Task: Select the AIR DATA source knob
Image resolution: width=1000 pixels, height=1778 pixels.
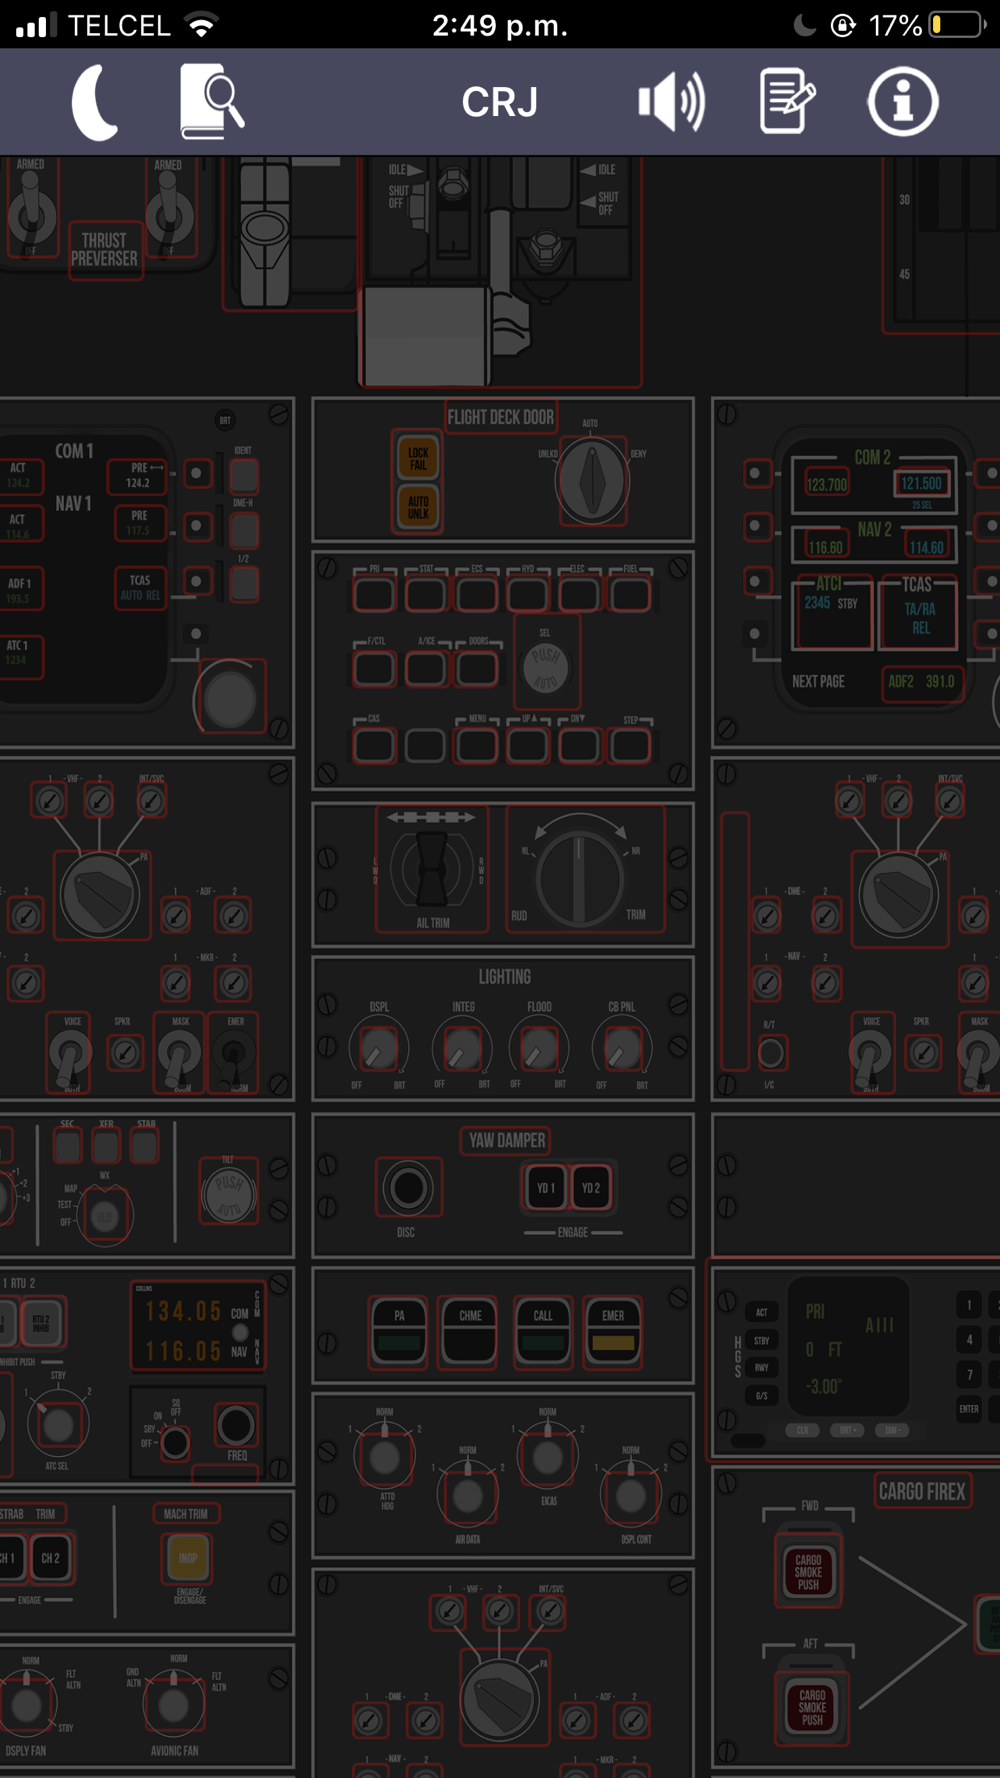Action: (468, 1495)
